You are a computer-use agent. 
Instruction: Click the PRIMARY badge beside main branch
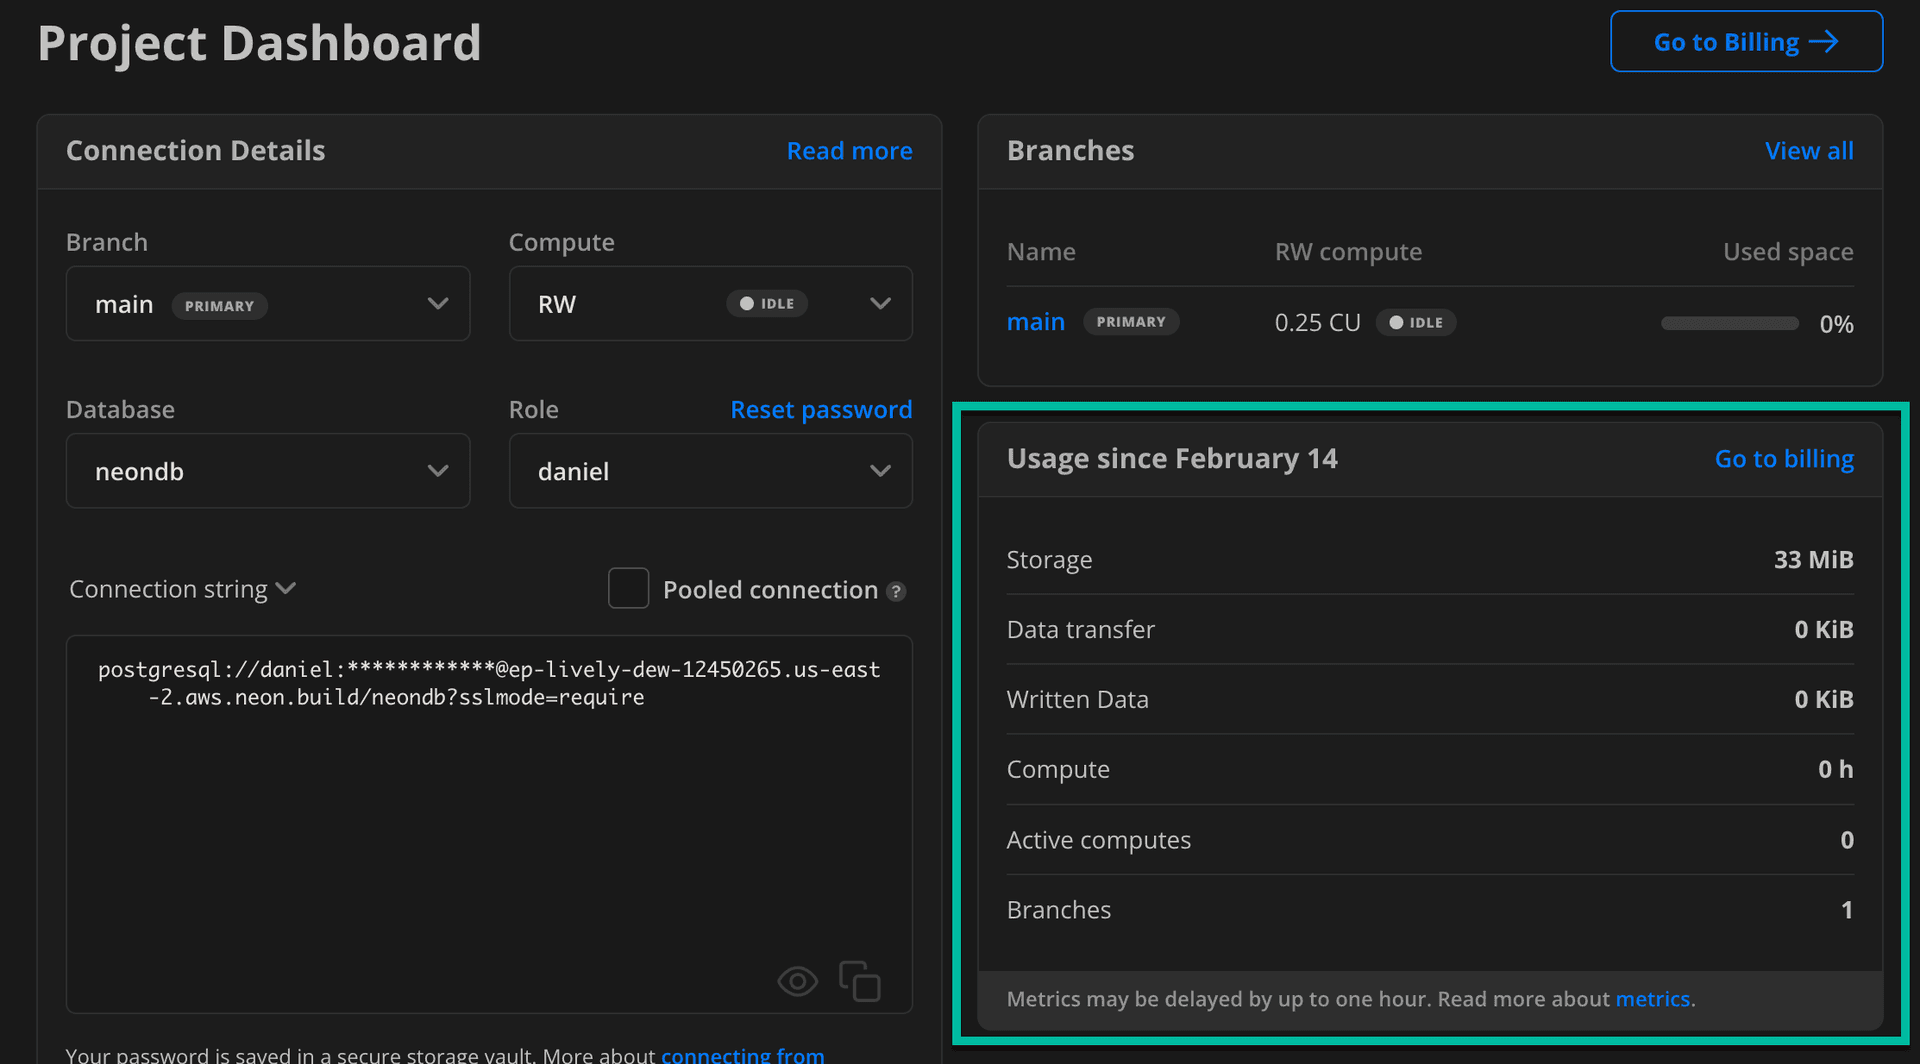(x=220, y=305)
